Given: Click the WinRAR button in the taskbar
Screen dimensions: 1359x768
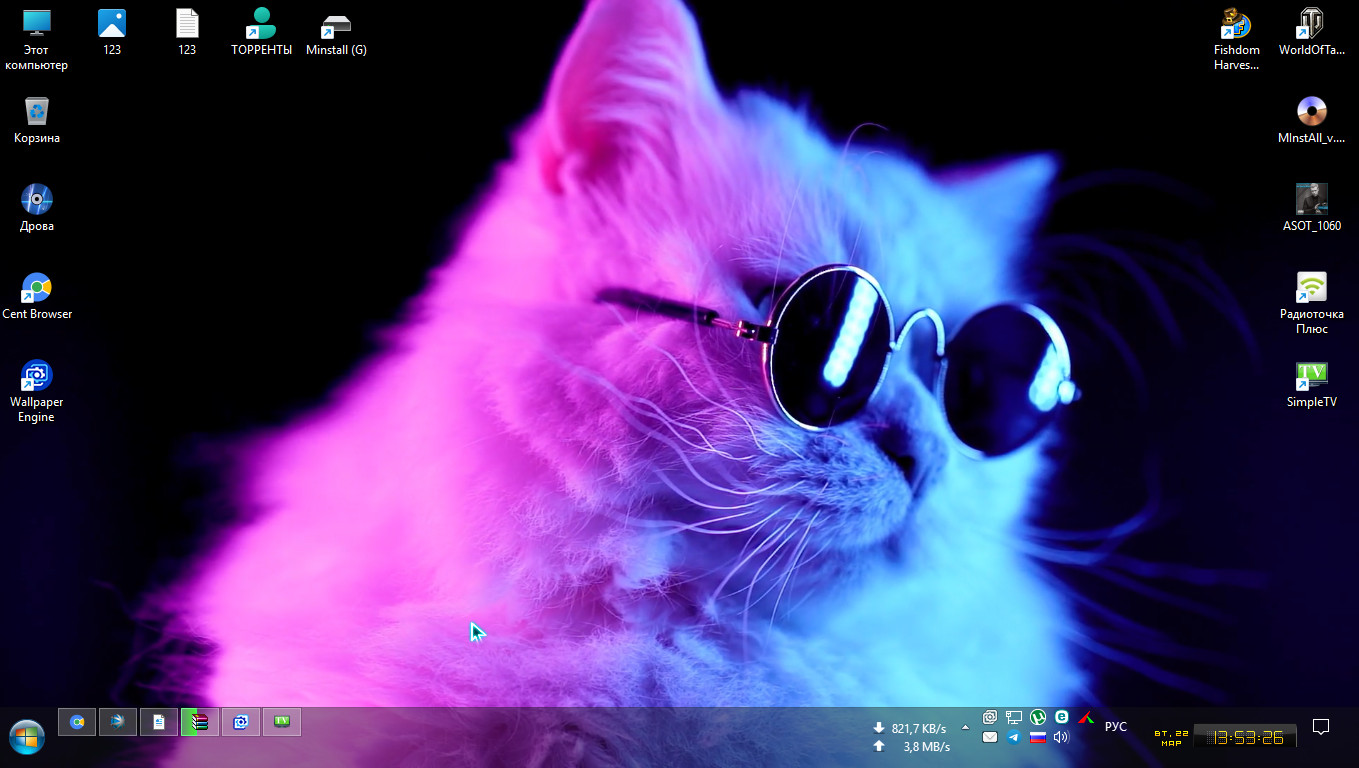Looking at the screenshot, I should [200, 722].
